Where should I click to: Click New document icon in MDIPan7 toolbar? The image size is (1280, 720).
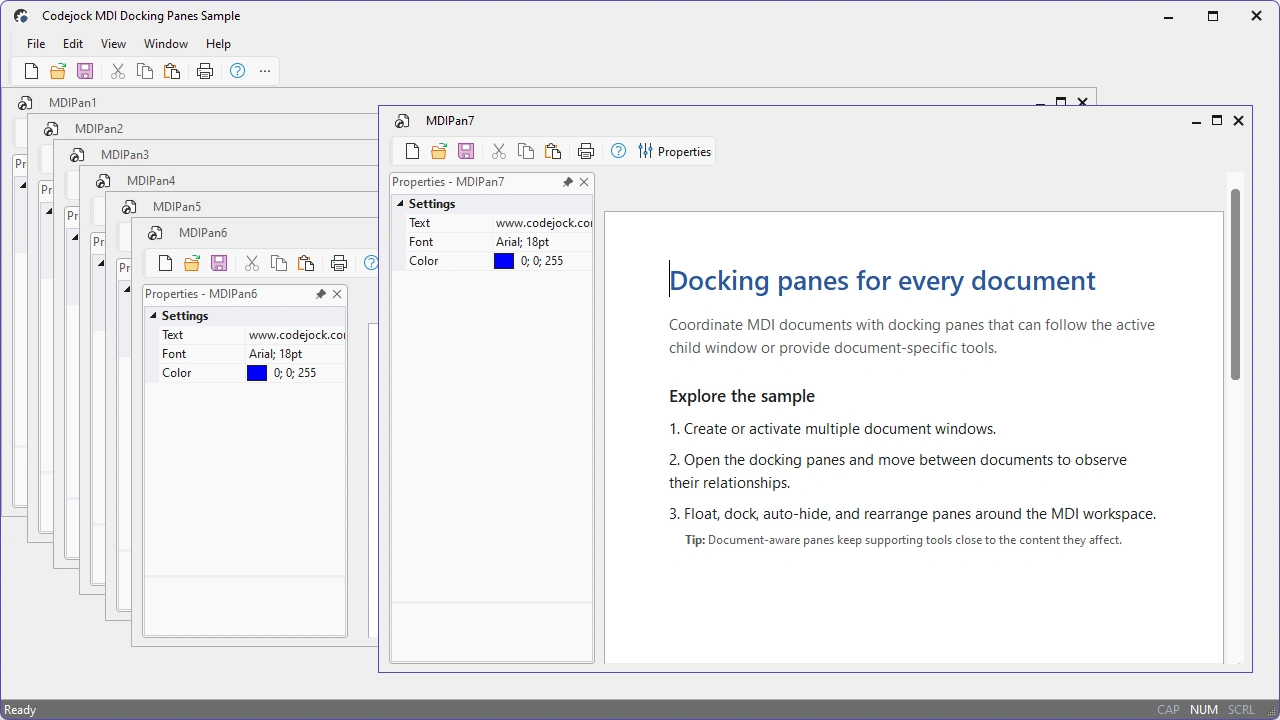[x=412, y=151]
